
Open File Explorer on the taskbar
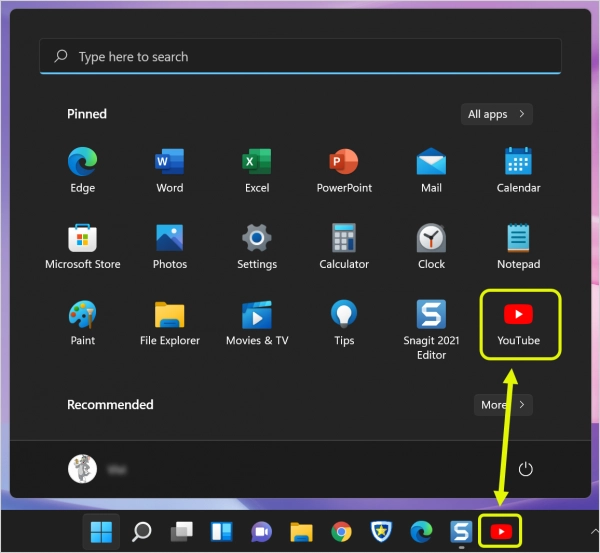pyautogui.click(x=302, y=532)
